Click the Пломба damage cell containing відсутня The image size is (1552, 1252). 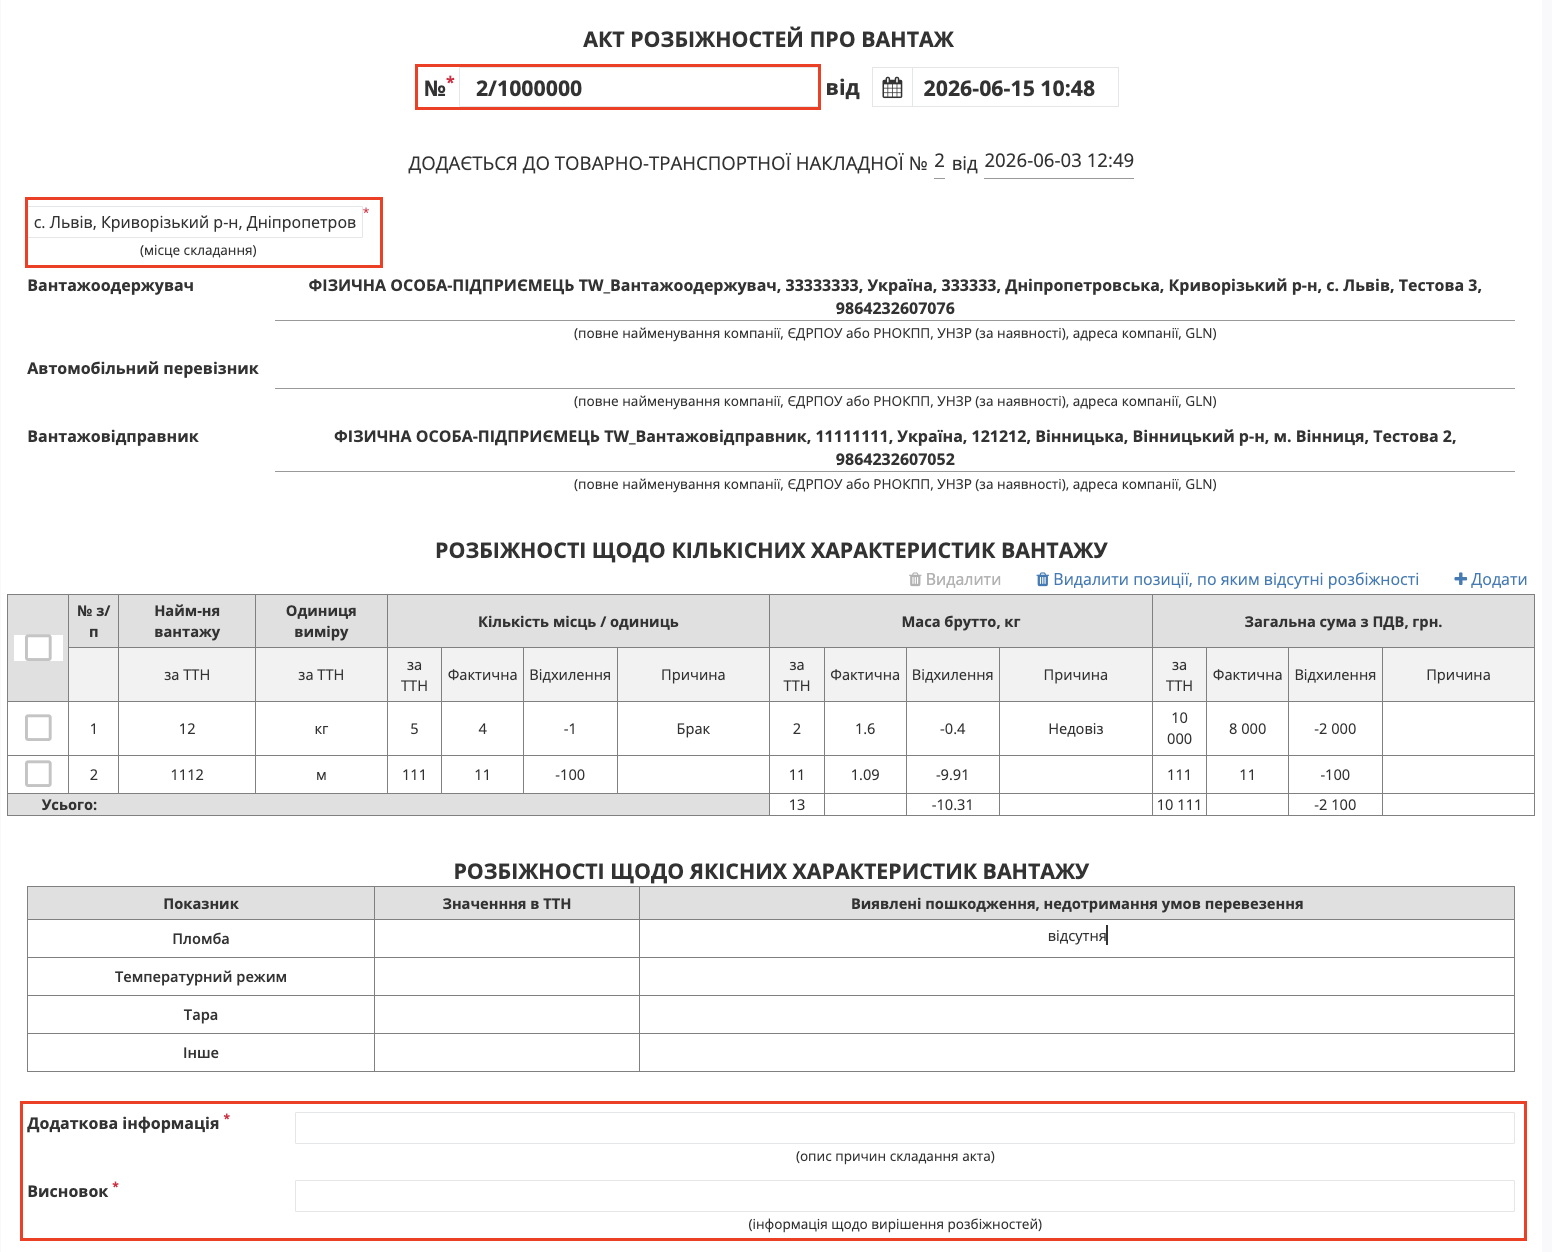1077,938
